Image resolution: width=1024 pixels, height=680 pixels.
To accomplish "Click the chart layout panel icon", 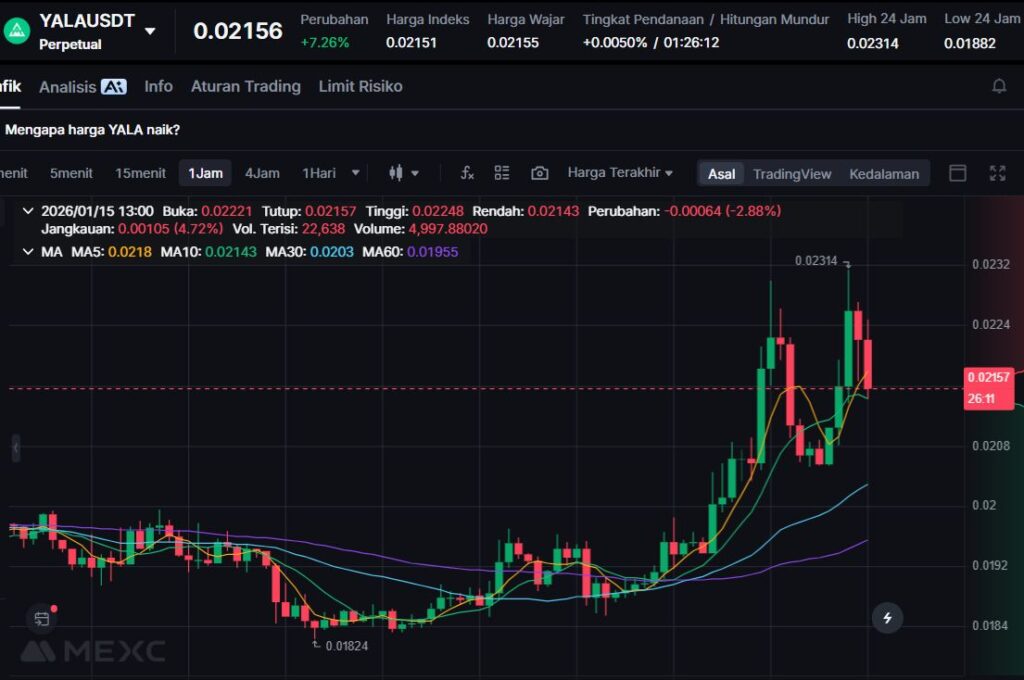I will (x=957, y=173).
